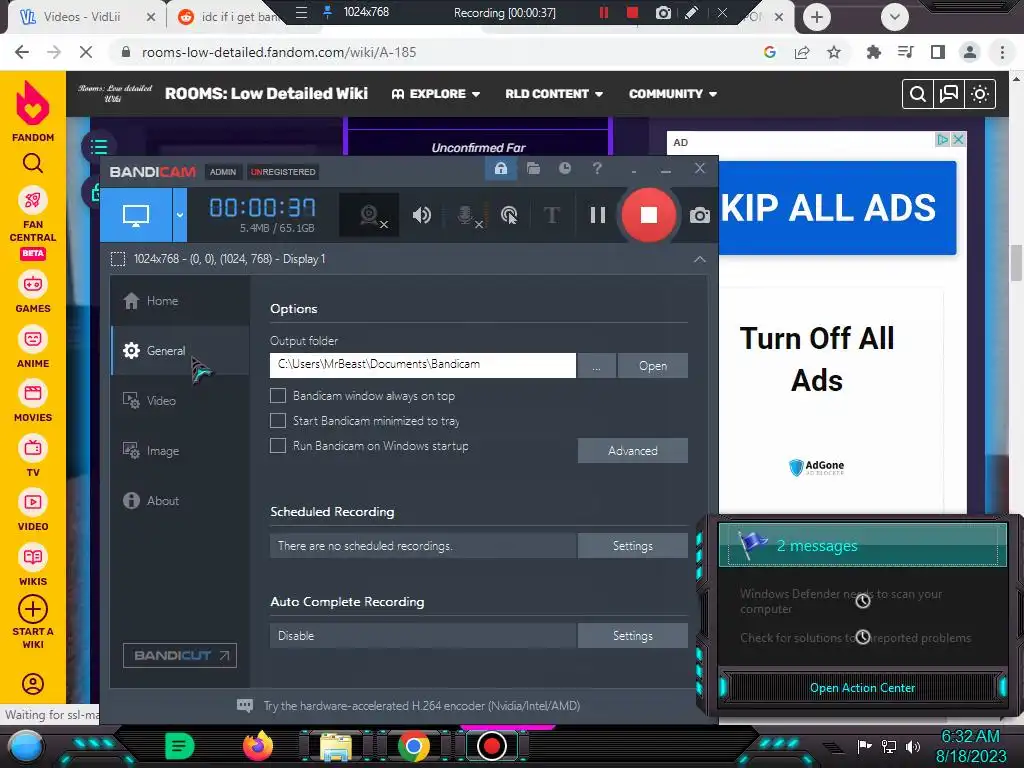Toggle mouse click effect icon
Image resolution: width=1024 pixels, height=768 pixels.
(x=509, y=215)
